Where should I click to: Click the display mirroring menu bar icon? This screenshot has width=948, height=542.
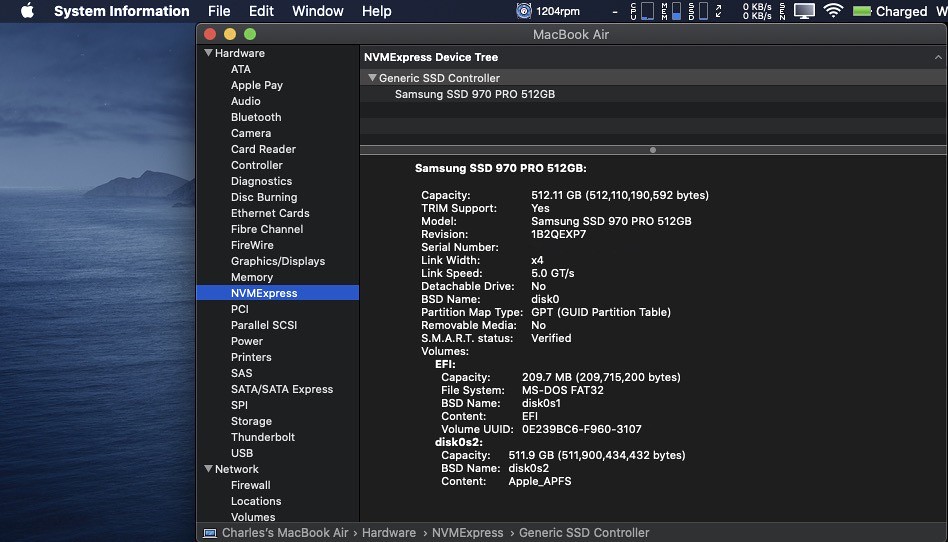(x=804, y=11)
